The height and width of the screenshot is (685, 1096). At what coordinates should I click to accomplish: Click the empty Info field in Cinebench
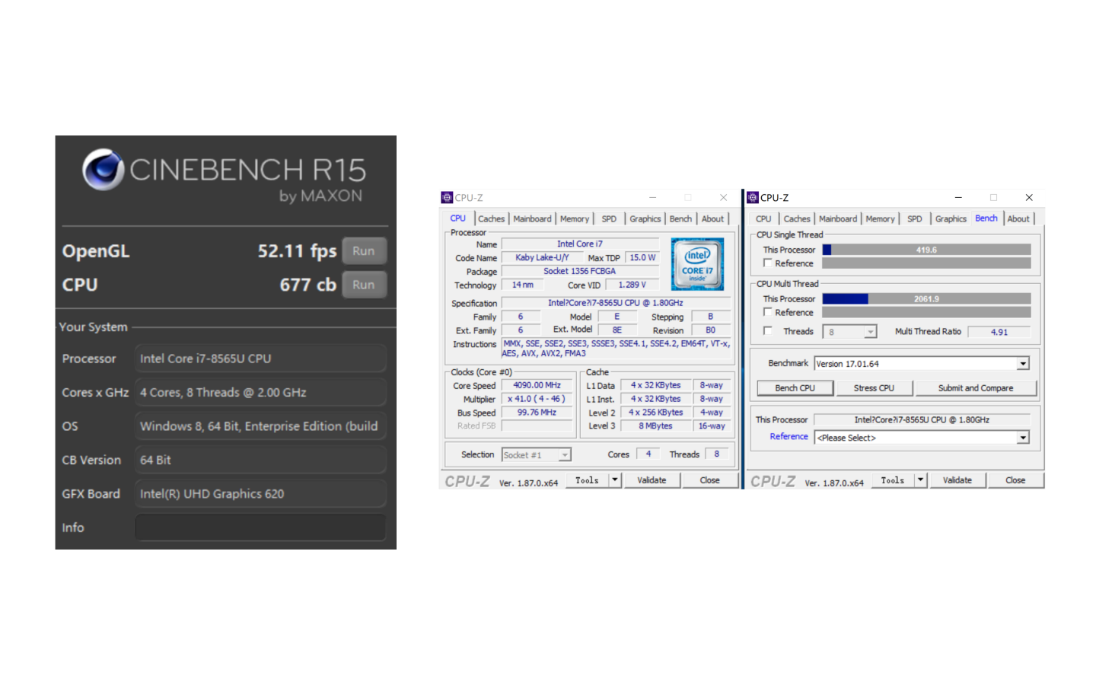pyautogui.click(x=260, y=528)
